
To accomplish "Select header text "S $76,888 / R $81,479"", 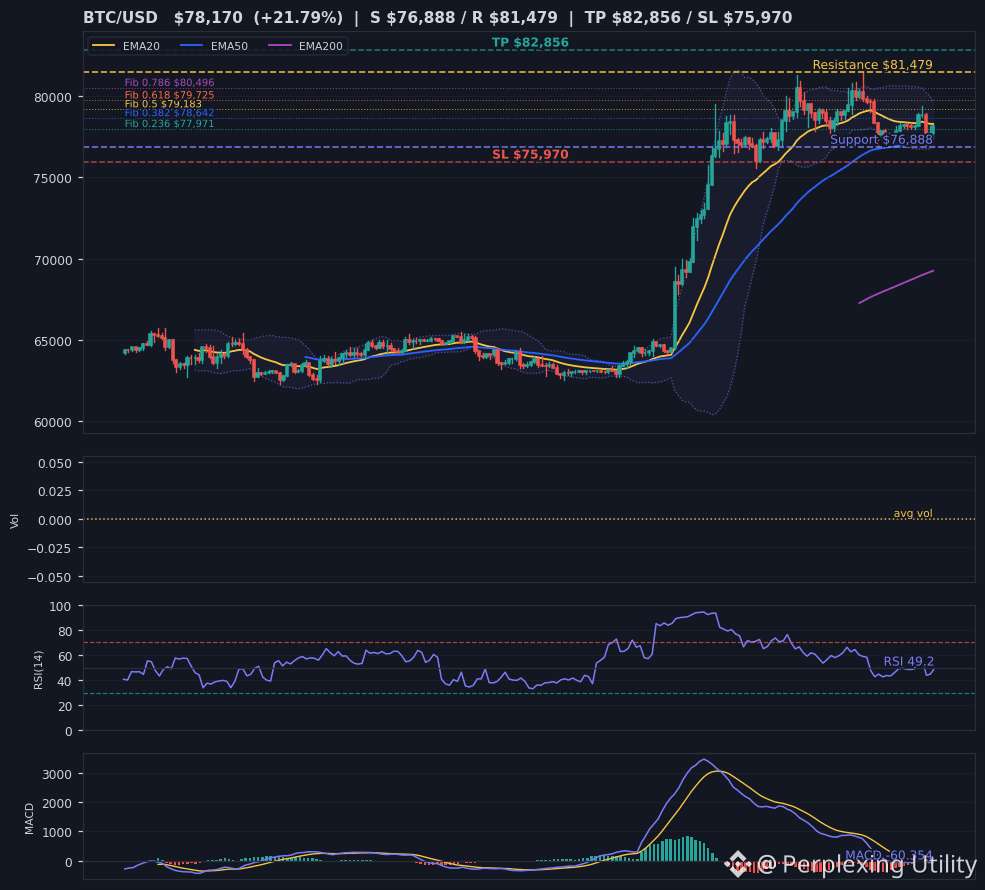I will [x=464, y=18].
